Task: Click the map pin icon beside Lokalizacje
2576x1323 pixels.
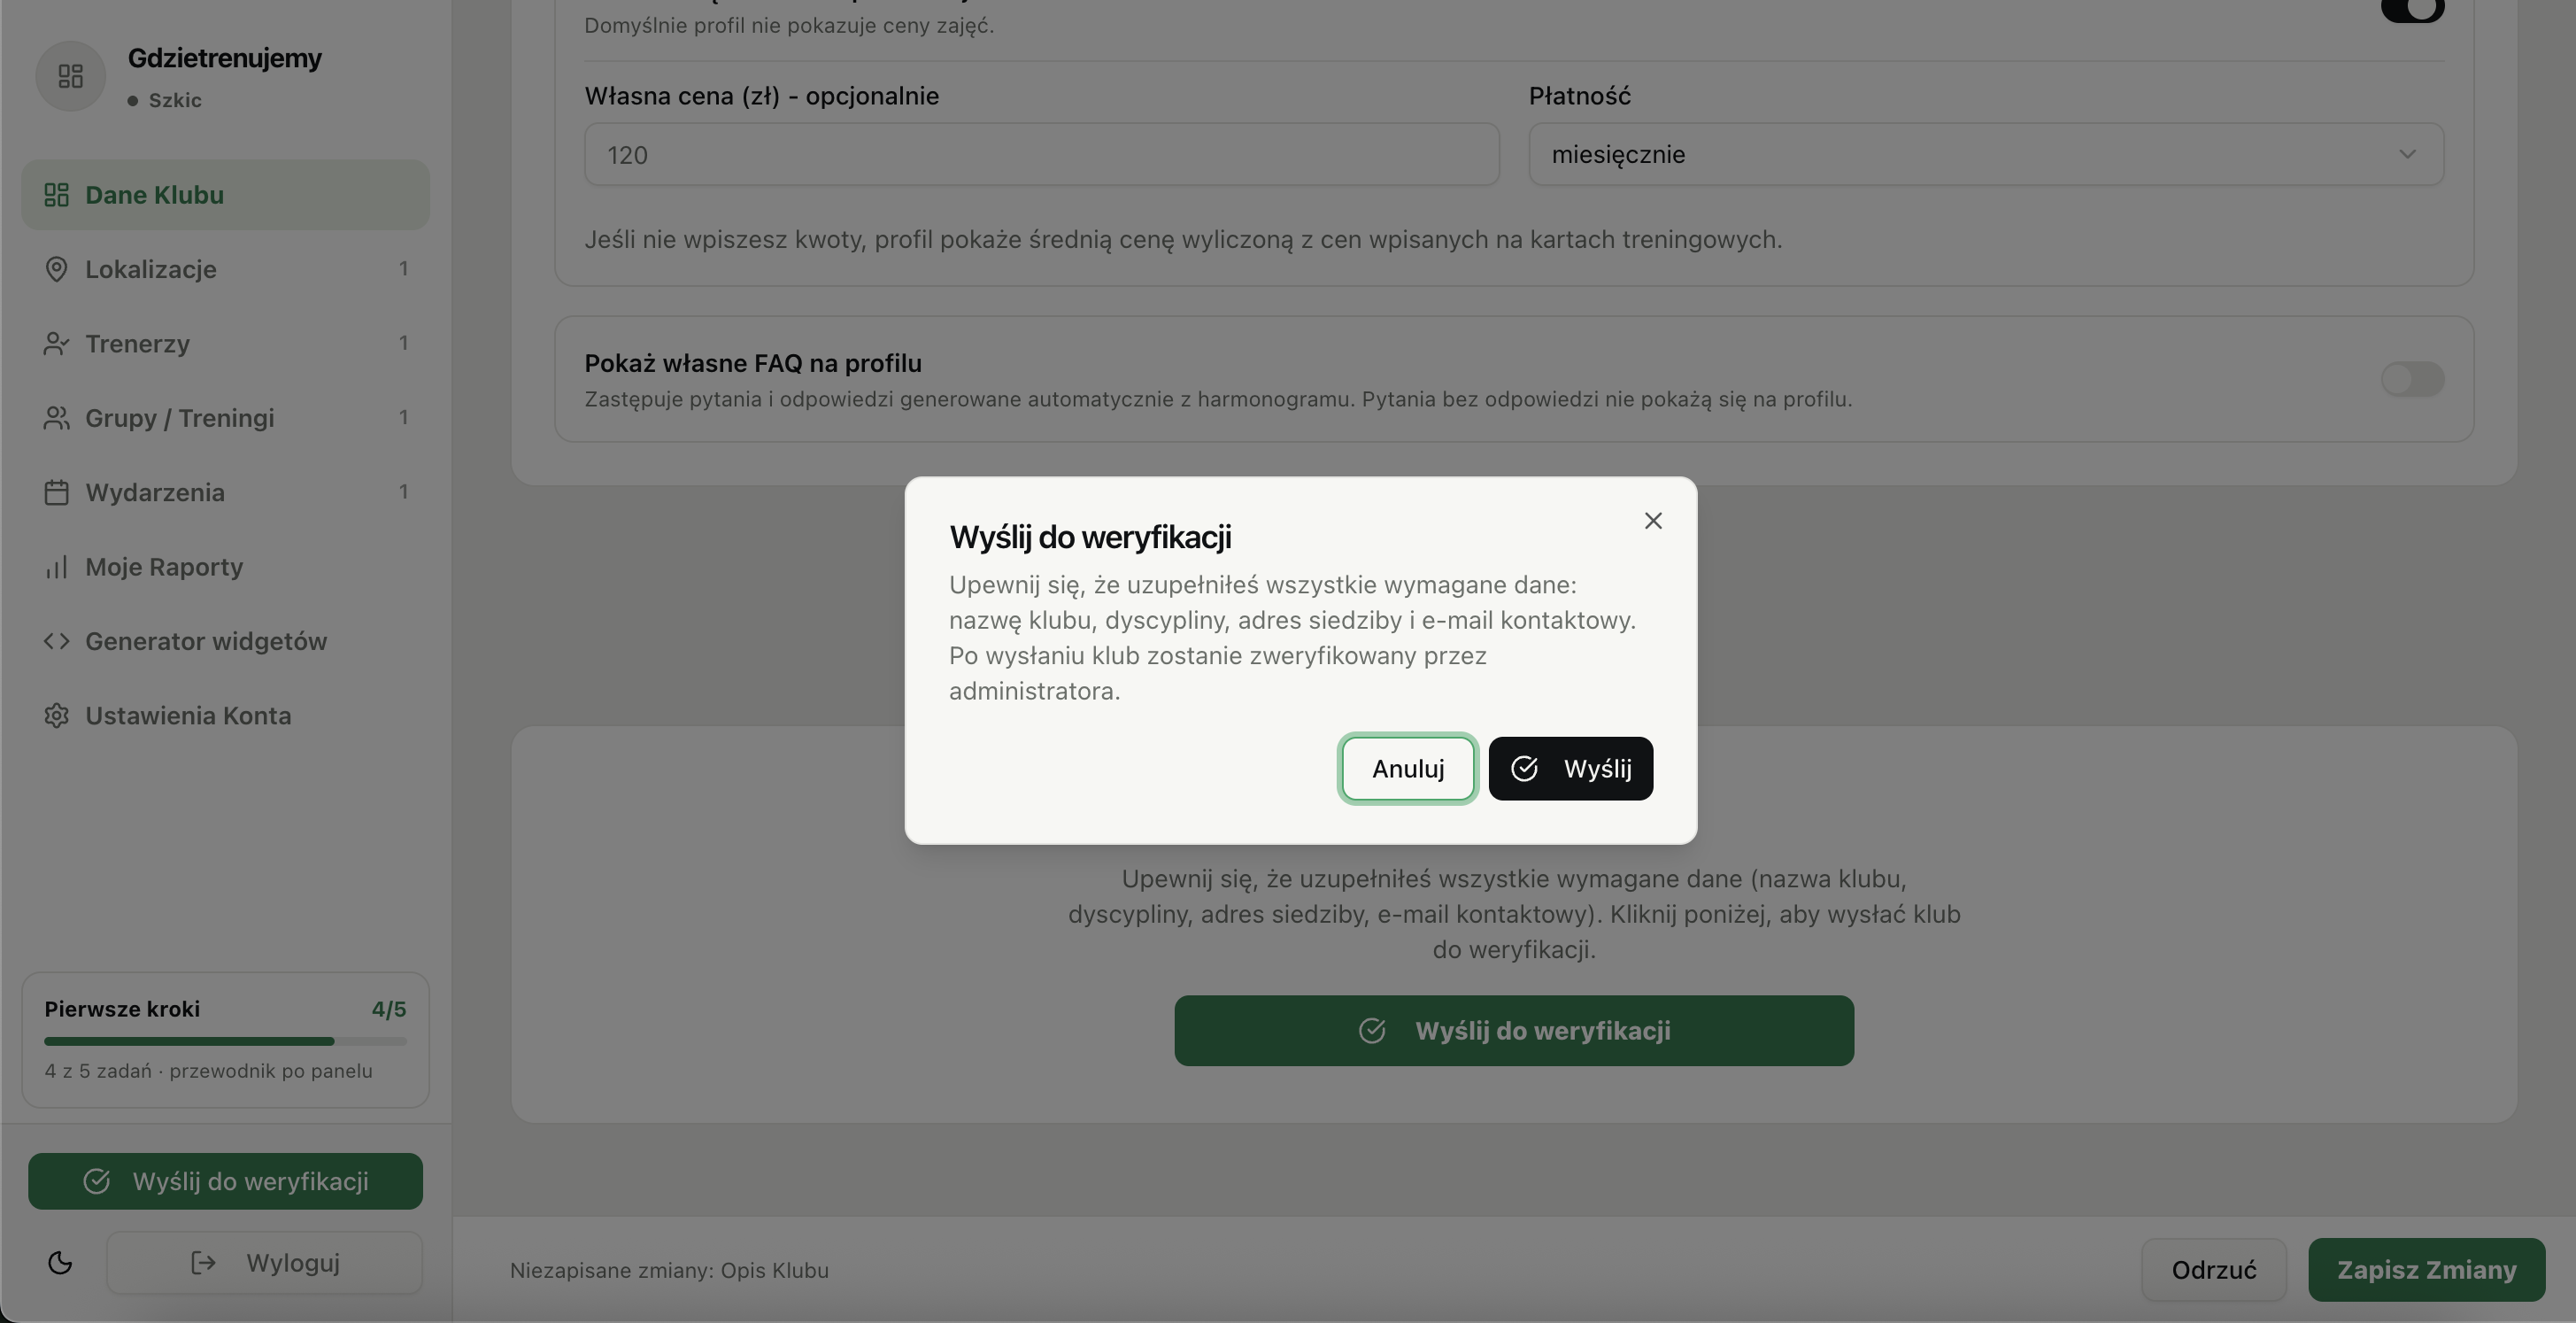Action: coord(57,269)
